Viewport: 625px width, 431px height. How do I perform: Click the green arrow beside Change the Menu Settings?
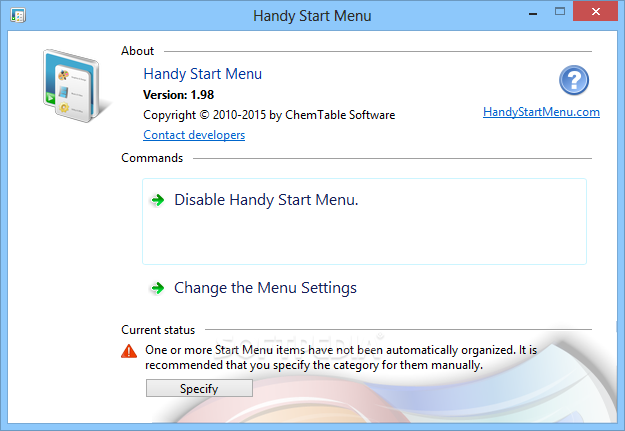(158, 288)
